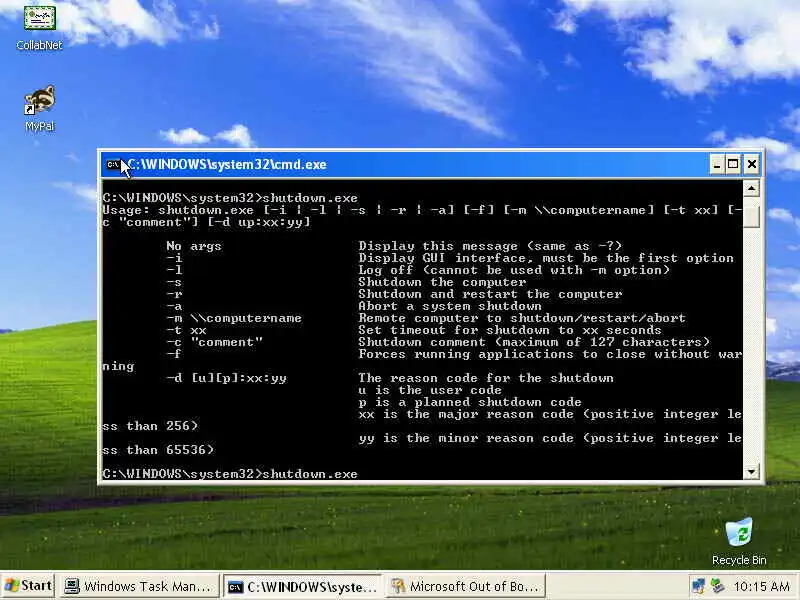Screen dimensions: 800x600
Task: Click 'Log off (cannot be used' line
Action: tap(514, 270)
